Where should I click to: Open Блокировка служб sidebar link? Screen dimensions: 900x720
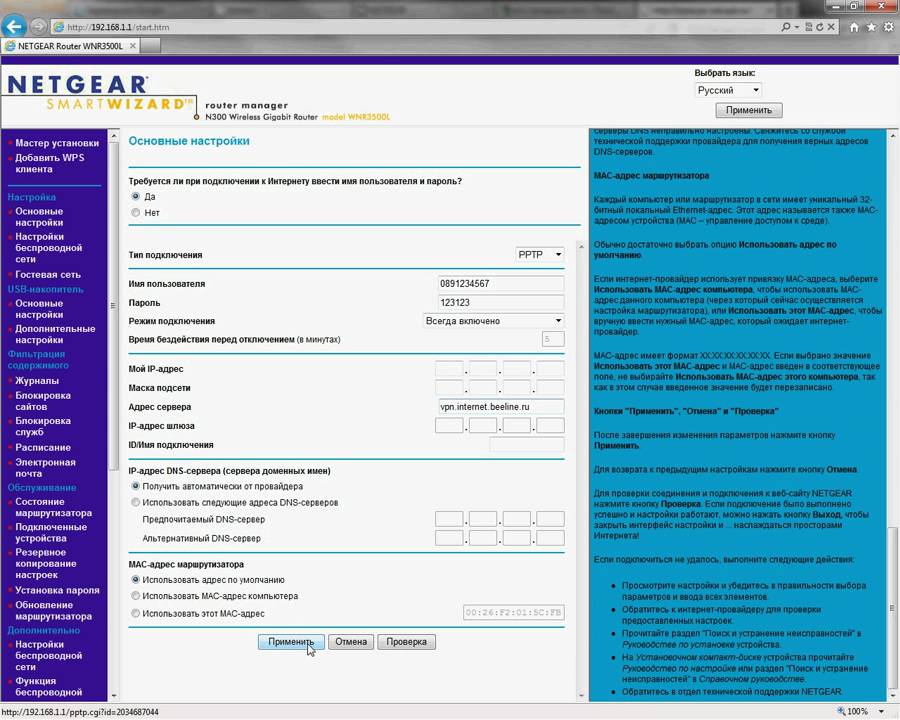click(43, 426)
